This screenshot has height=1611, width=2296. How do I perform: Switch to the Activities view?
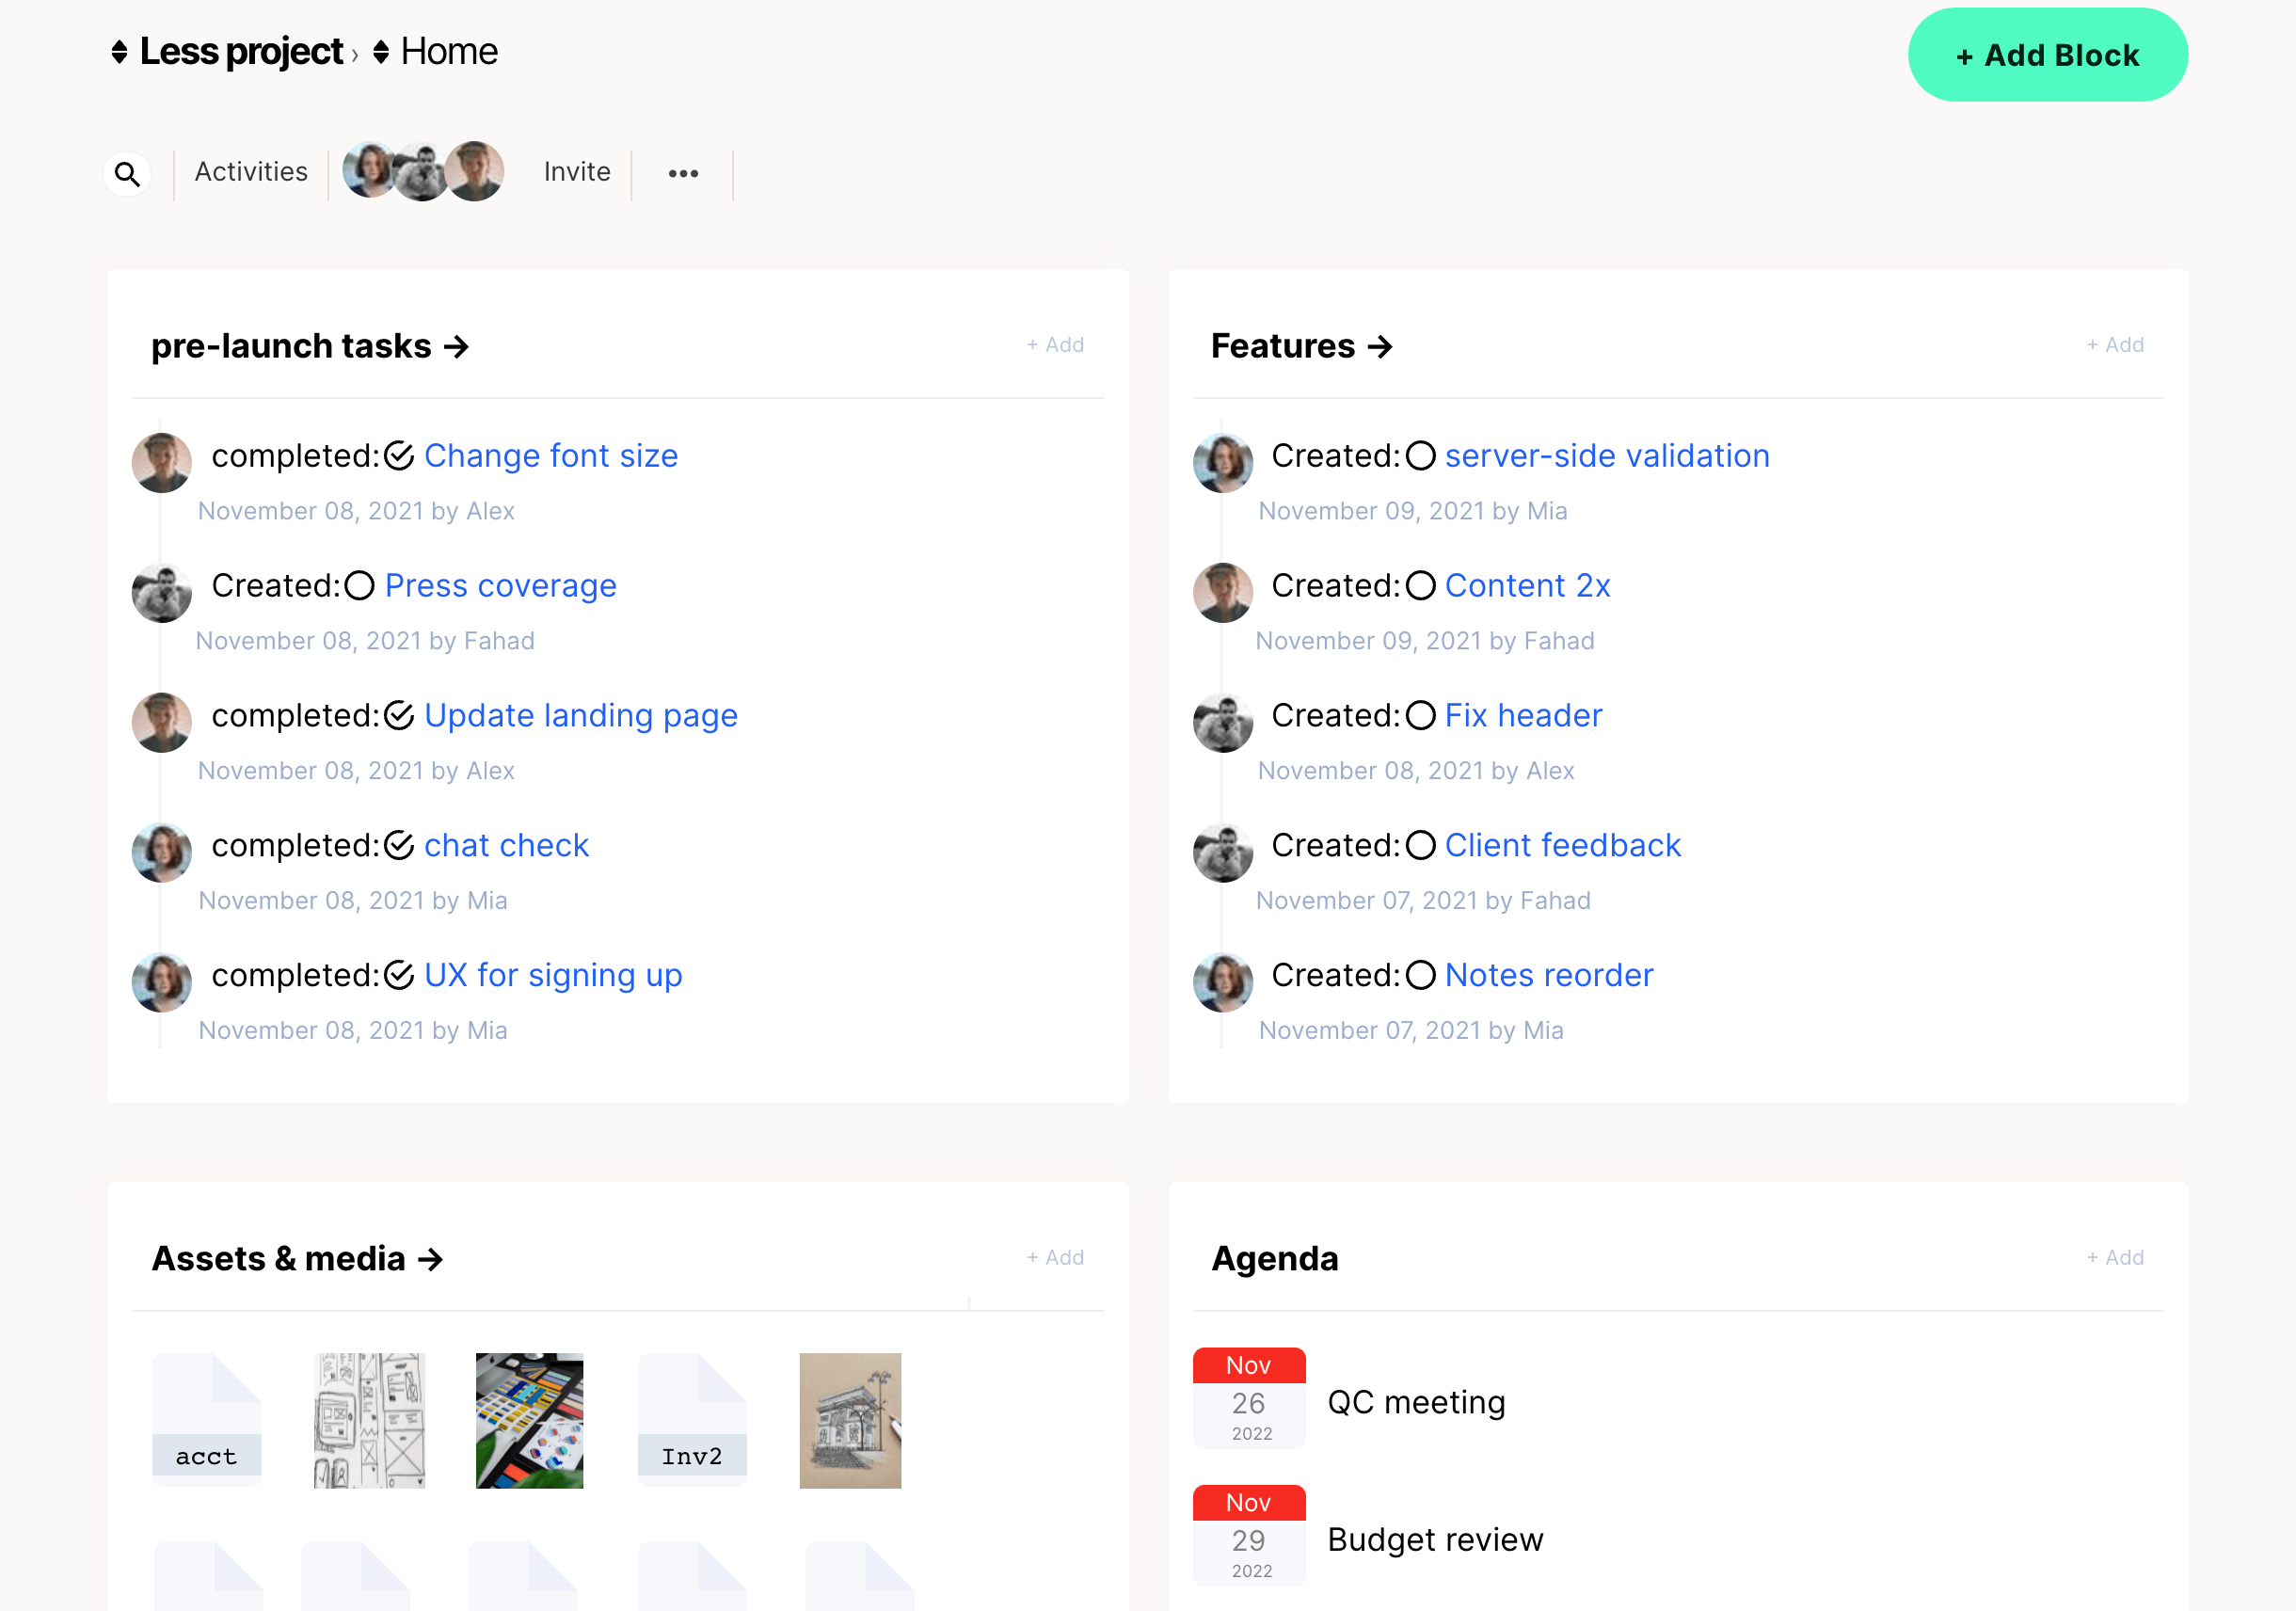(x=250, y=172)
